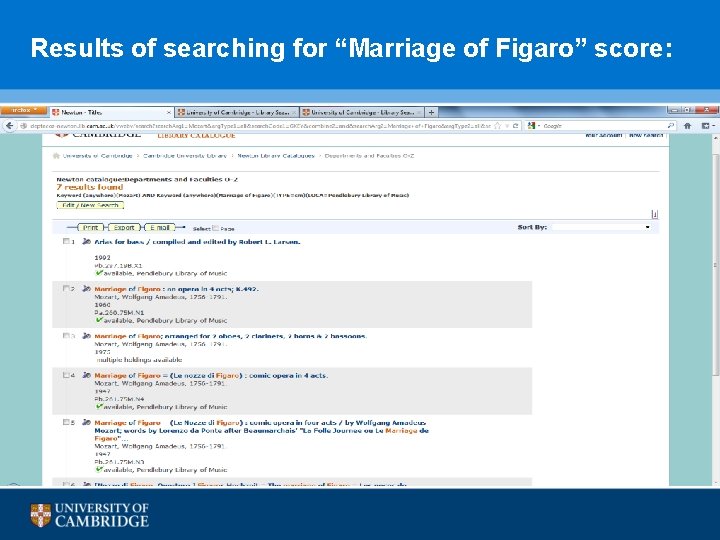Tick checkbox for result 1 Arias for bass
This screenshot has height=540, width=720.
[66, 242]
